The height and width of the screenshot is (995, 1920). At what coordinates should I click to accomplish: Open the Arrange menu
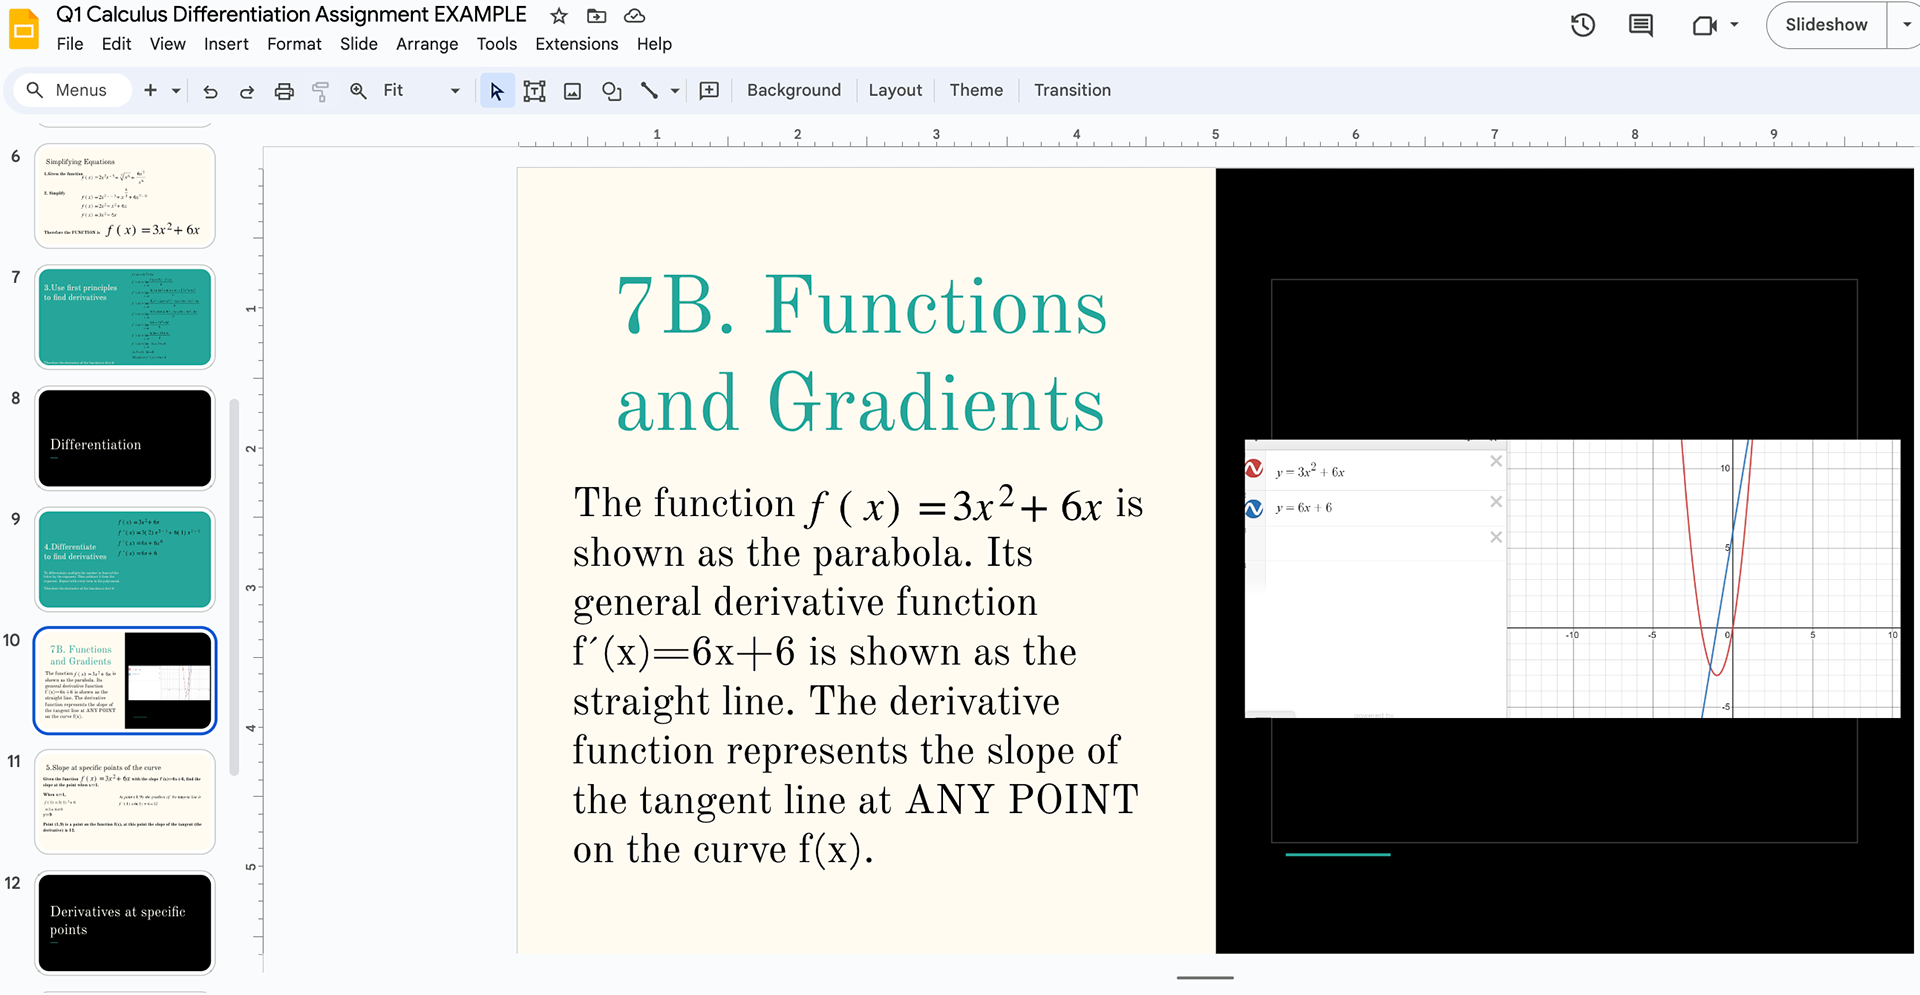(427, 44)
